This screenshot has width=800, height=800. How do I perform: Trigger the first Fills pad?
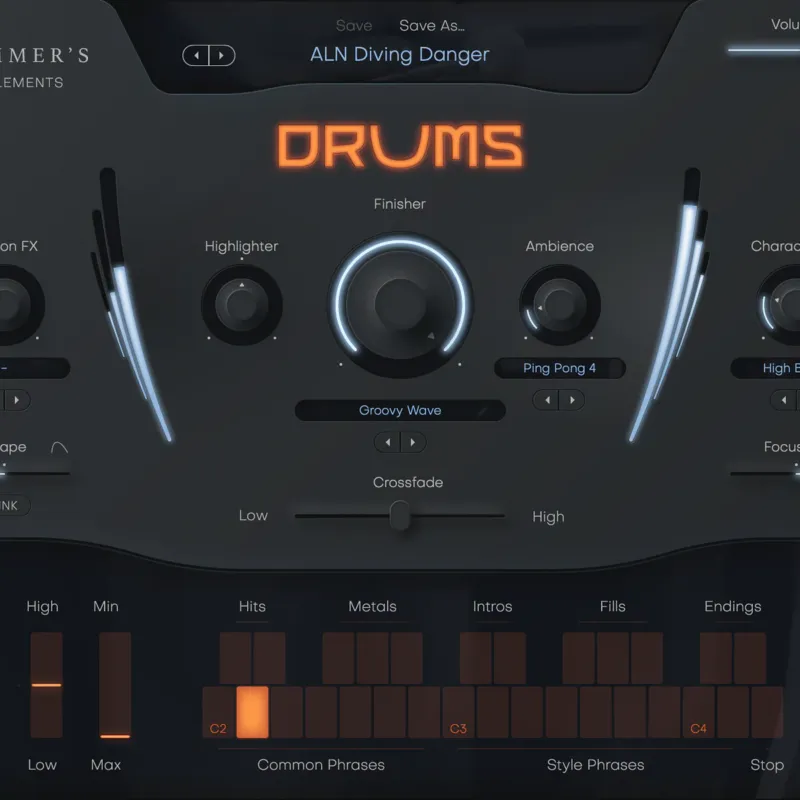pos(579,658)
